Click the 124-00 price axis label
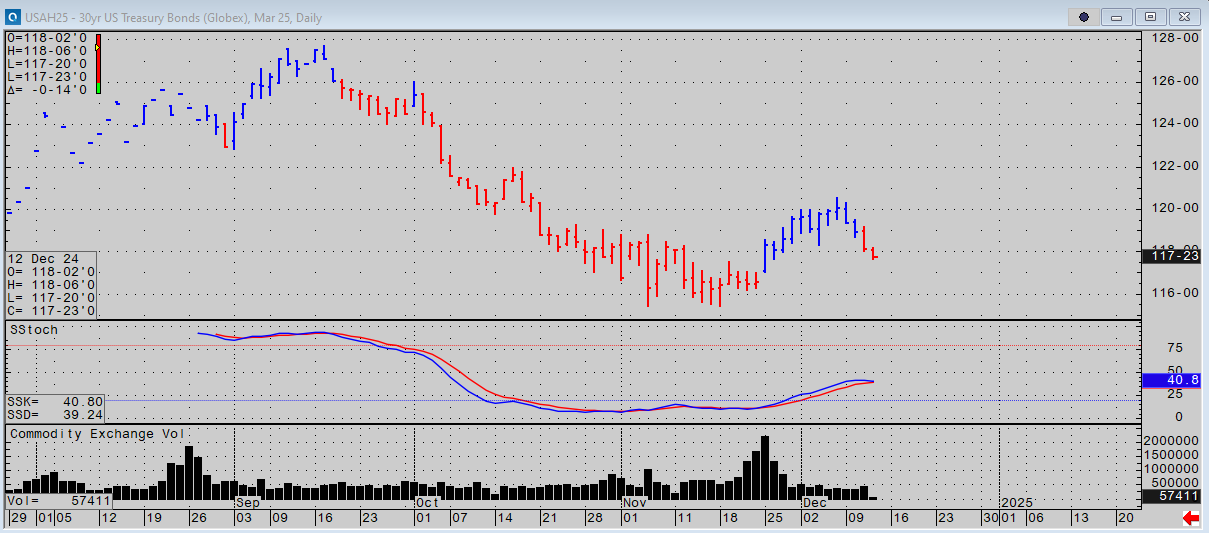This screenshot has width=1209, height=533. pyautogui.click(x=1176, y=123)
